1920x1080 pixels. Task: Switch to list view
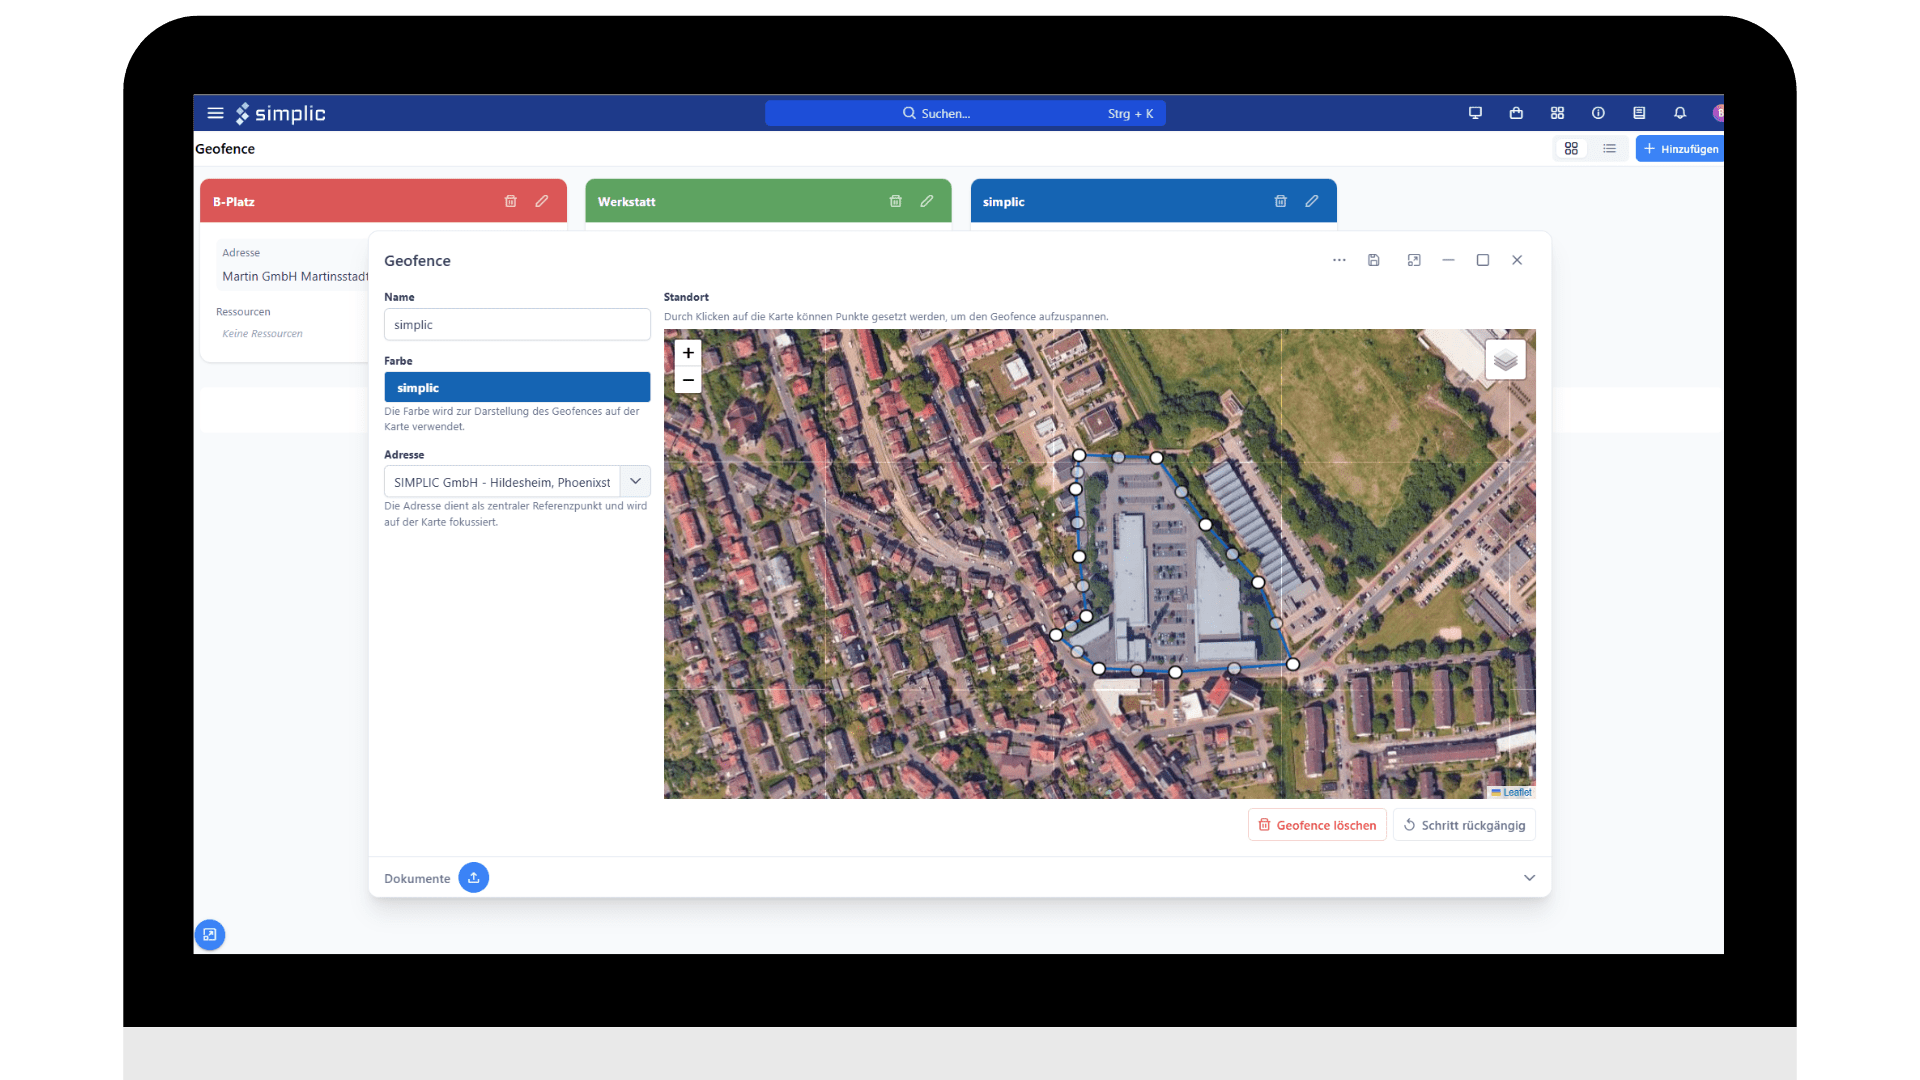[x=1609, y=149]
